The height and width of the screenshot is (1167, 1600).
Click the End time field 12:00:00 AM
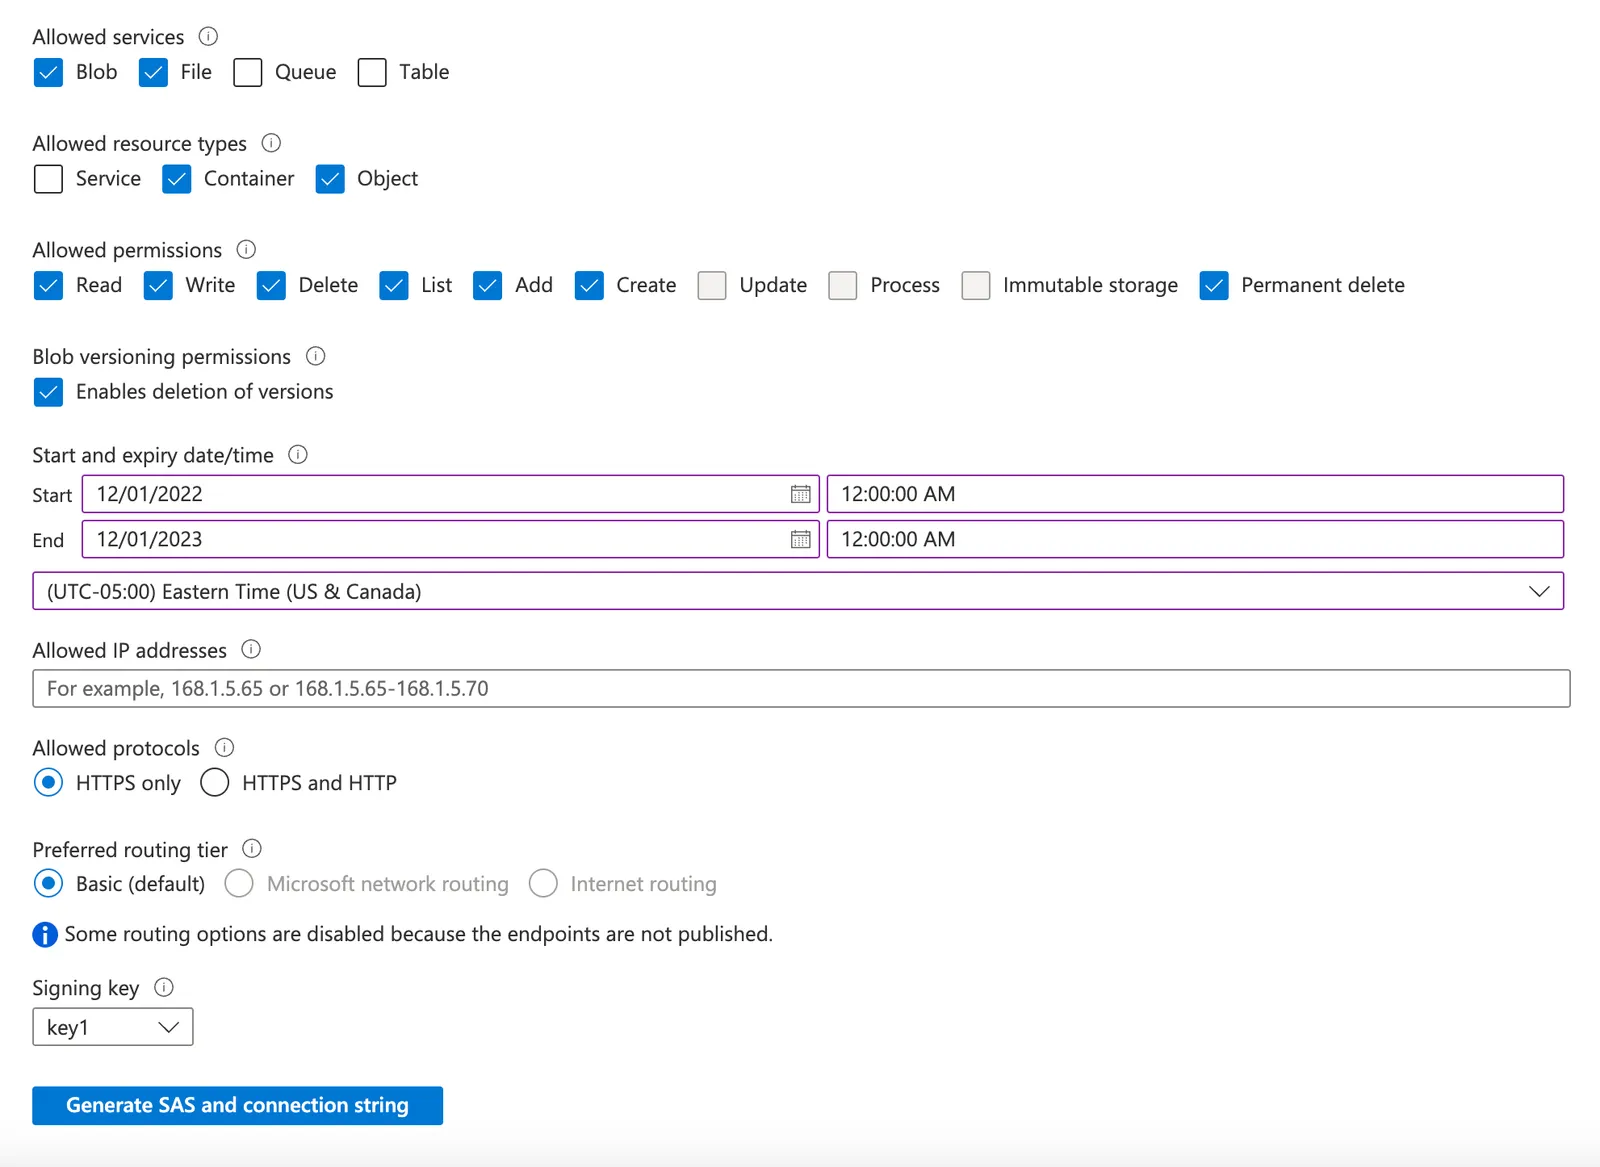(1195, 539)
